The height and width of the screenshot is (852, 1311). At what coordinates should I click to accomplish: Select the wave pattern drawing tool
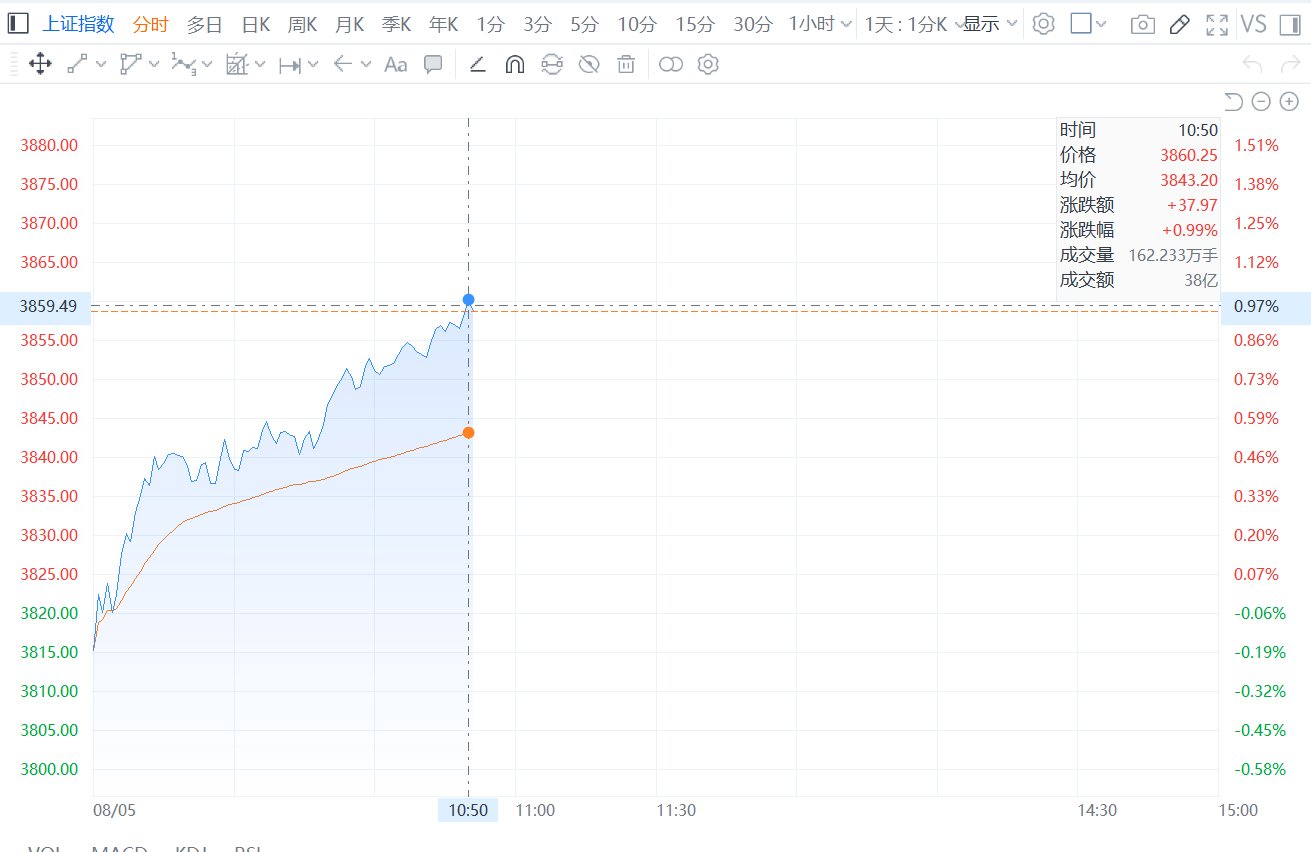pos(183,65)
